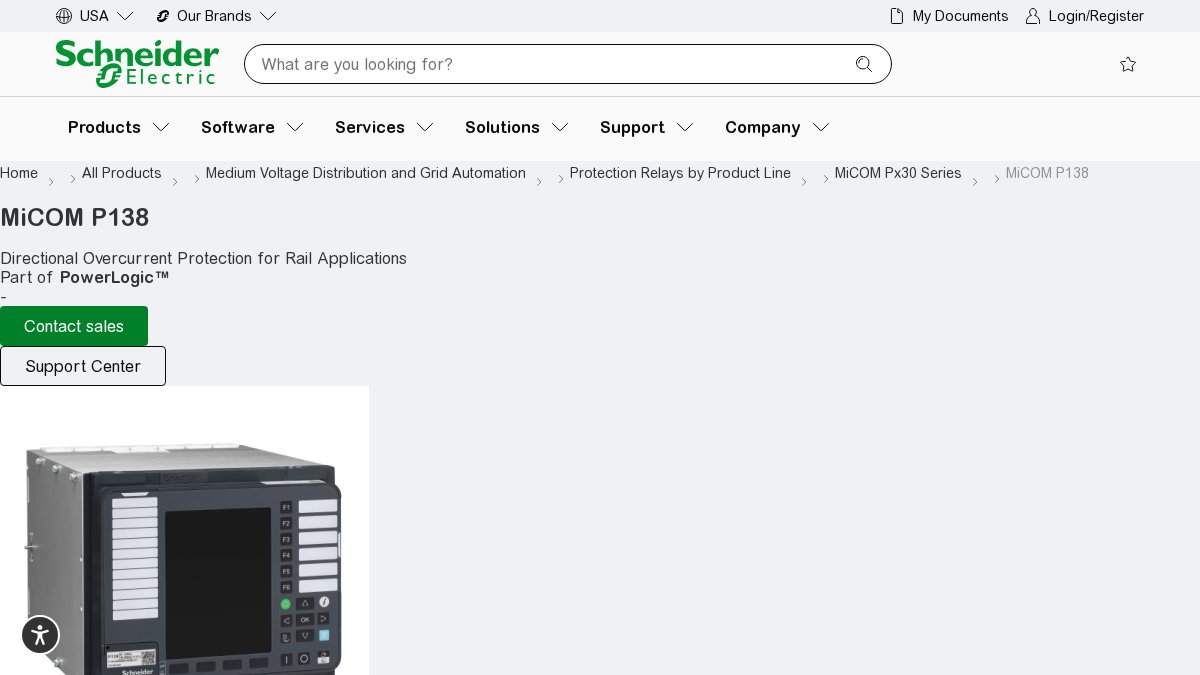Expand the Our Brands dropdown chevron

pyautogui.click(x=267, y=16)
